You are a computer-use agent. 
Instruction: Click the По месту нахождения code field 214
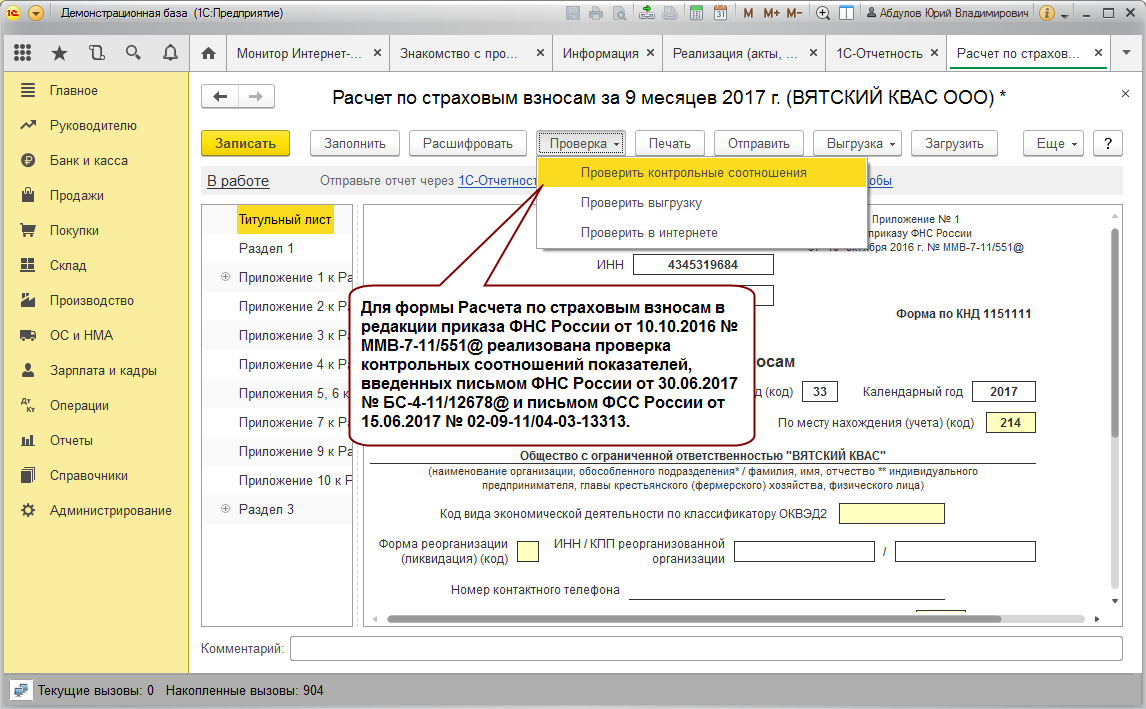click(x=1011, y=422)
